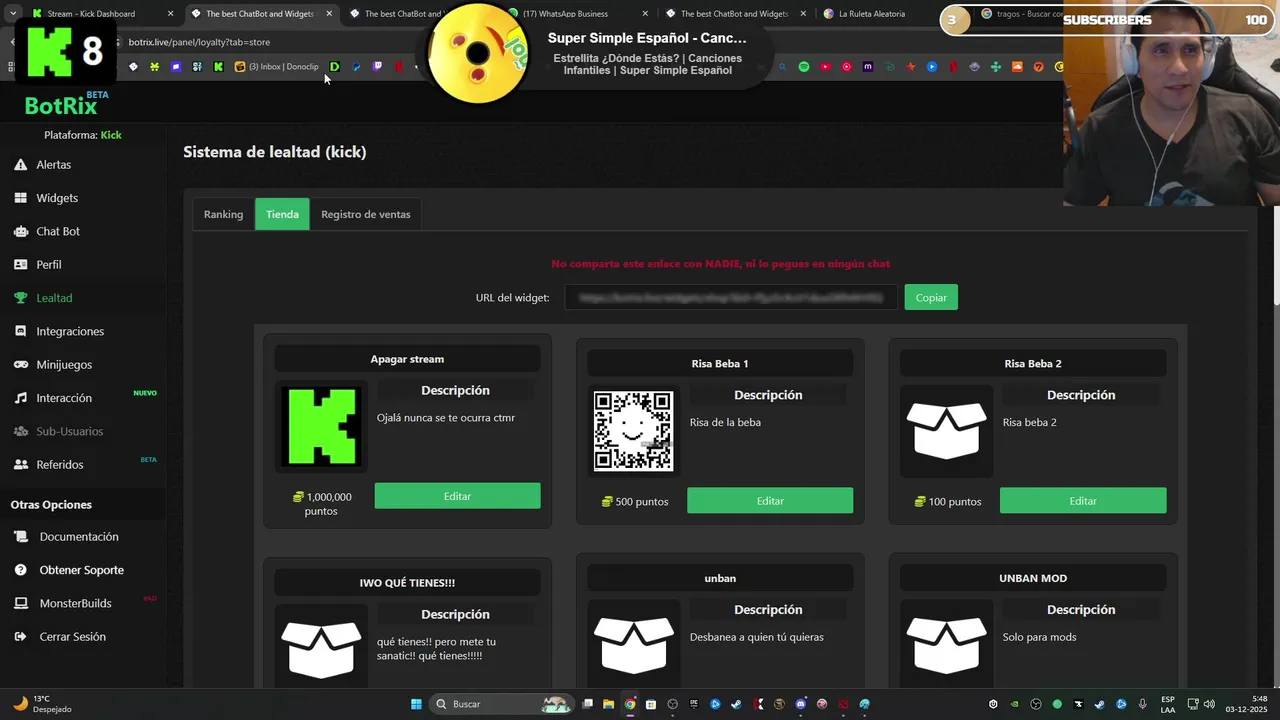Open Chrome from the taskbar
This screenshot has width=1280, height=720.
coord(630,704)
